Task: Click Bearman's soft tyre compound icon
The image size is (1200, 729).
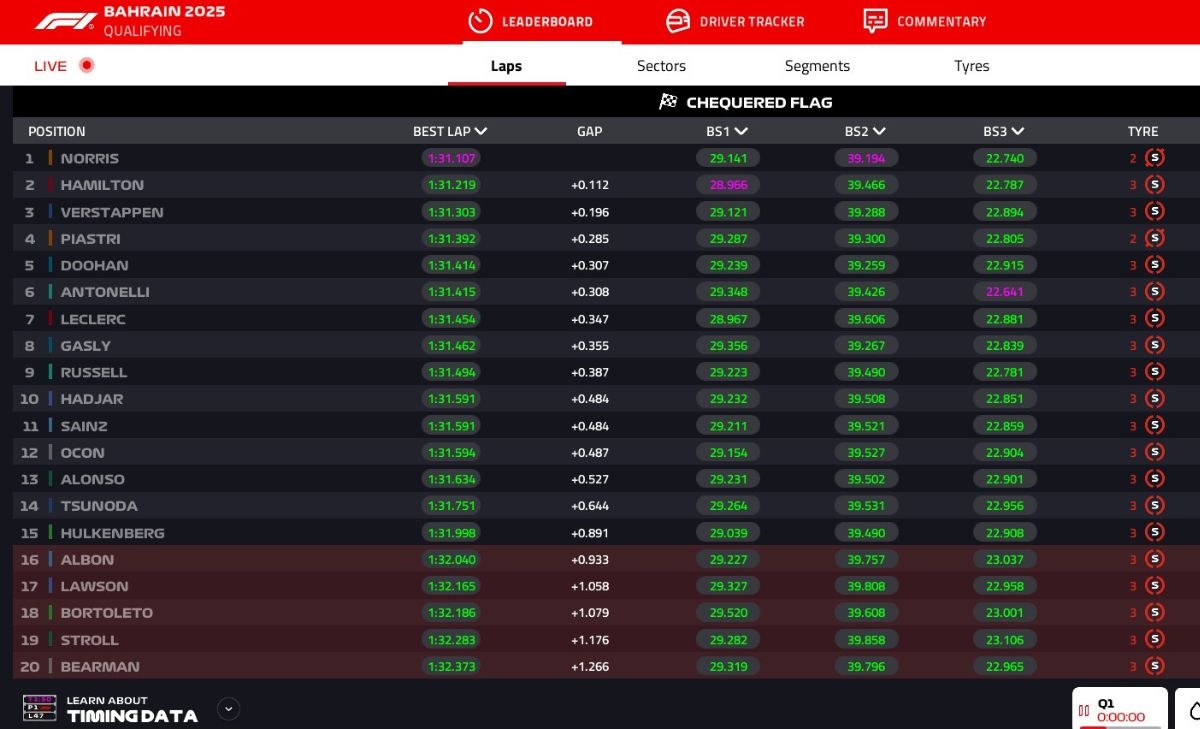Action: coord(1156,667)
